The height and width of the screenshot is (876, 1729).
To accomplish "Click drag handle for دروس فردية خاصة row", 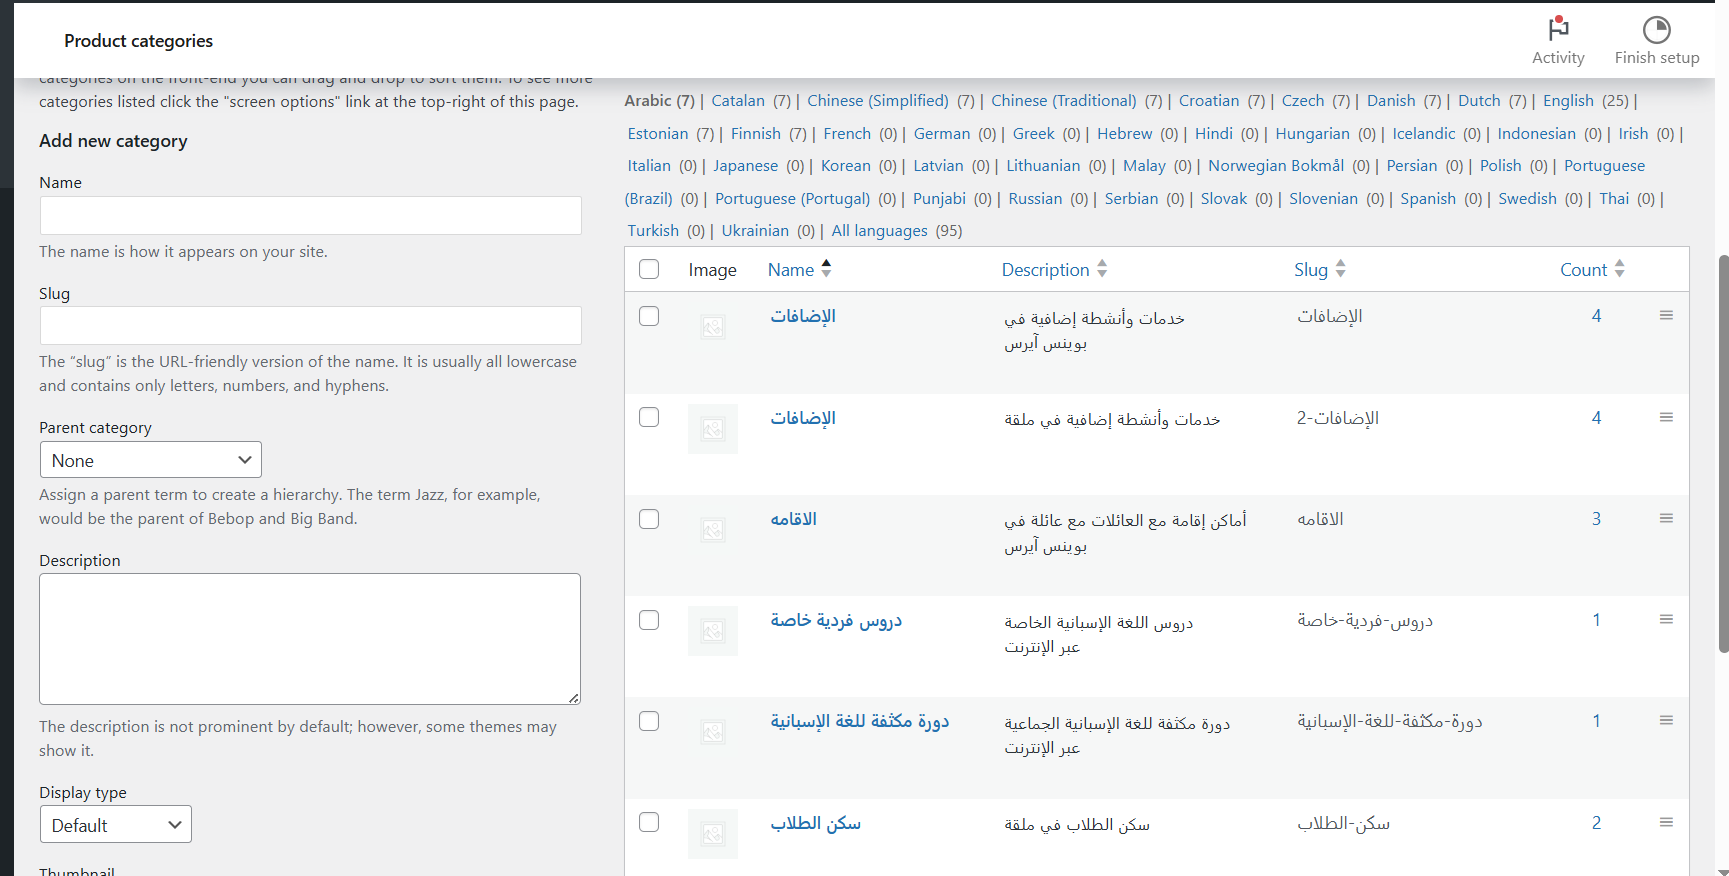I will coord(1666,620).
